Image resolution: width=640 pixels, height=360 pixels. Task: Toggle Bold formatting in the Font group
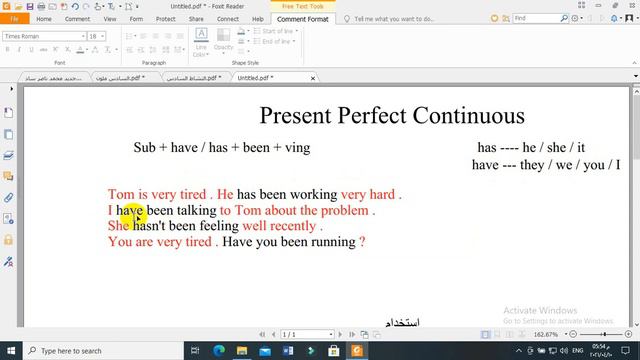(x=7, y=49)
